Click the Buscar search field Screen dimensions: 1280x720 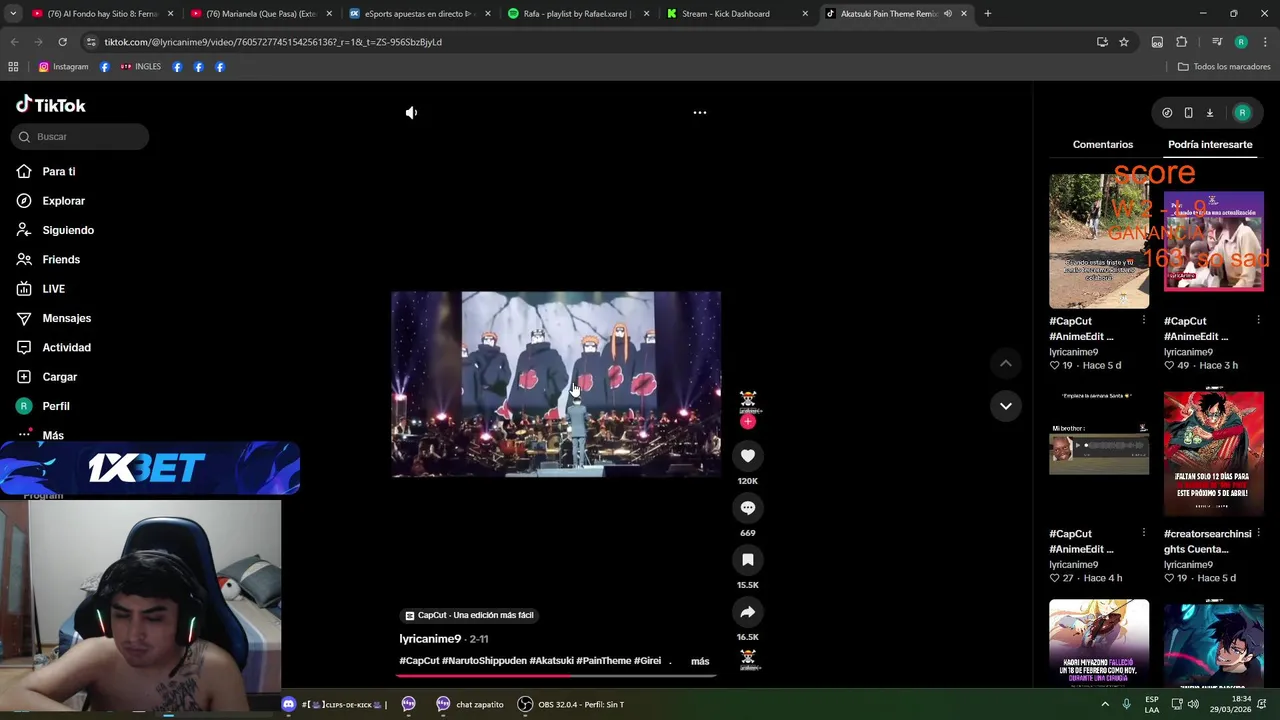(x=80, y=137)
